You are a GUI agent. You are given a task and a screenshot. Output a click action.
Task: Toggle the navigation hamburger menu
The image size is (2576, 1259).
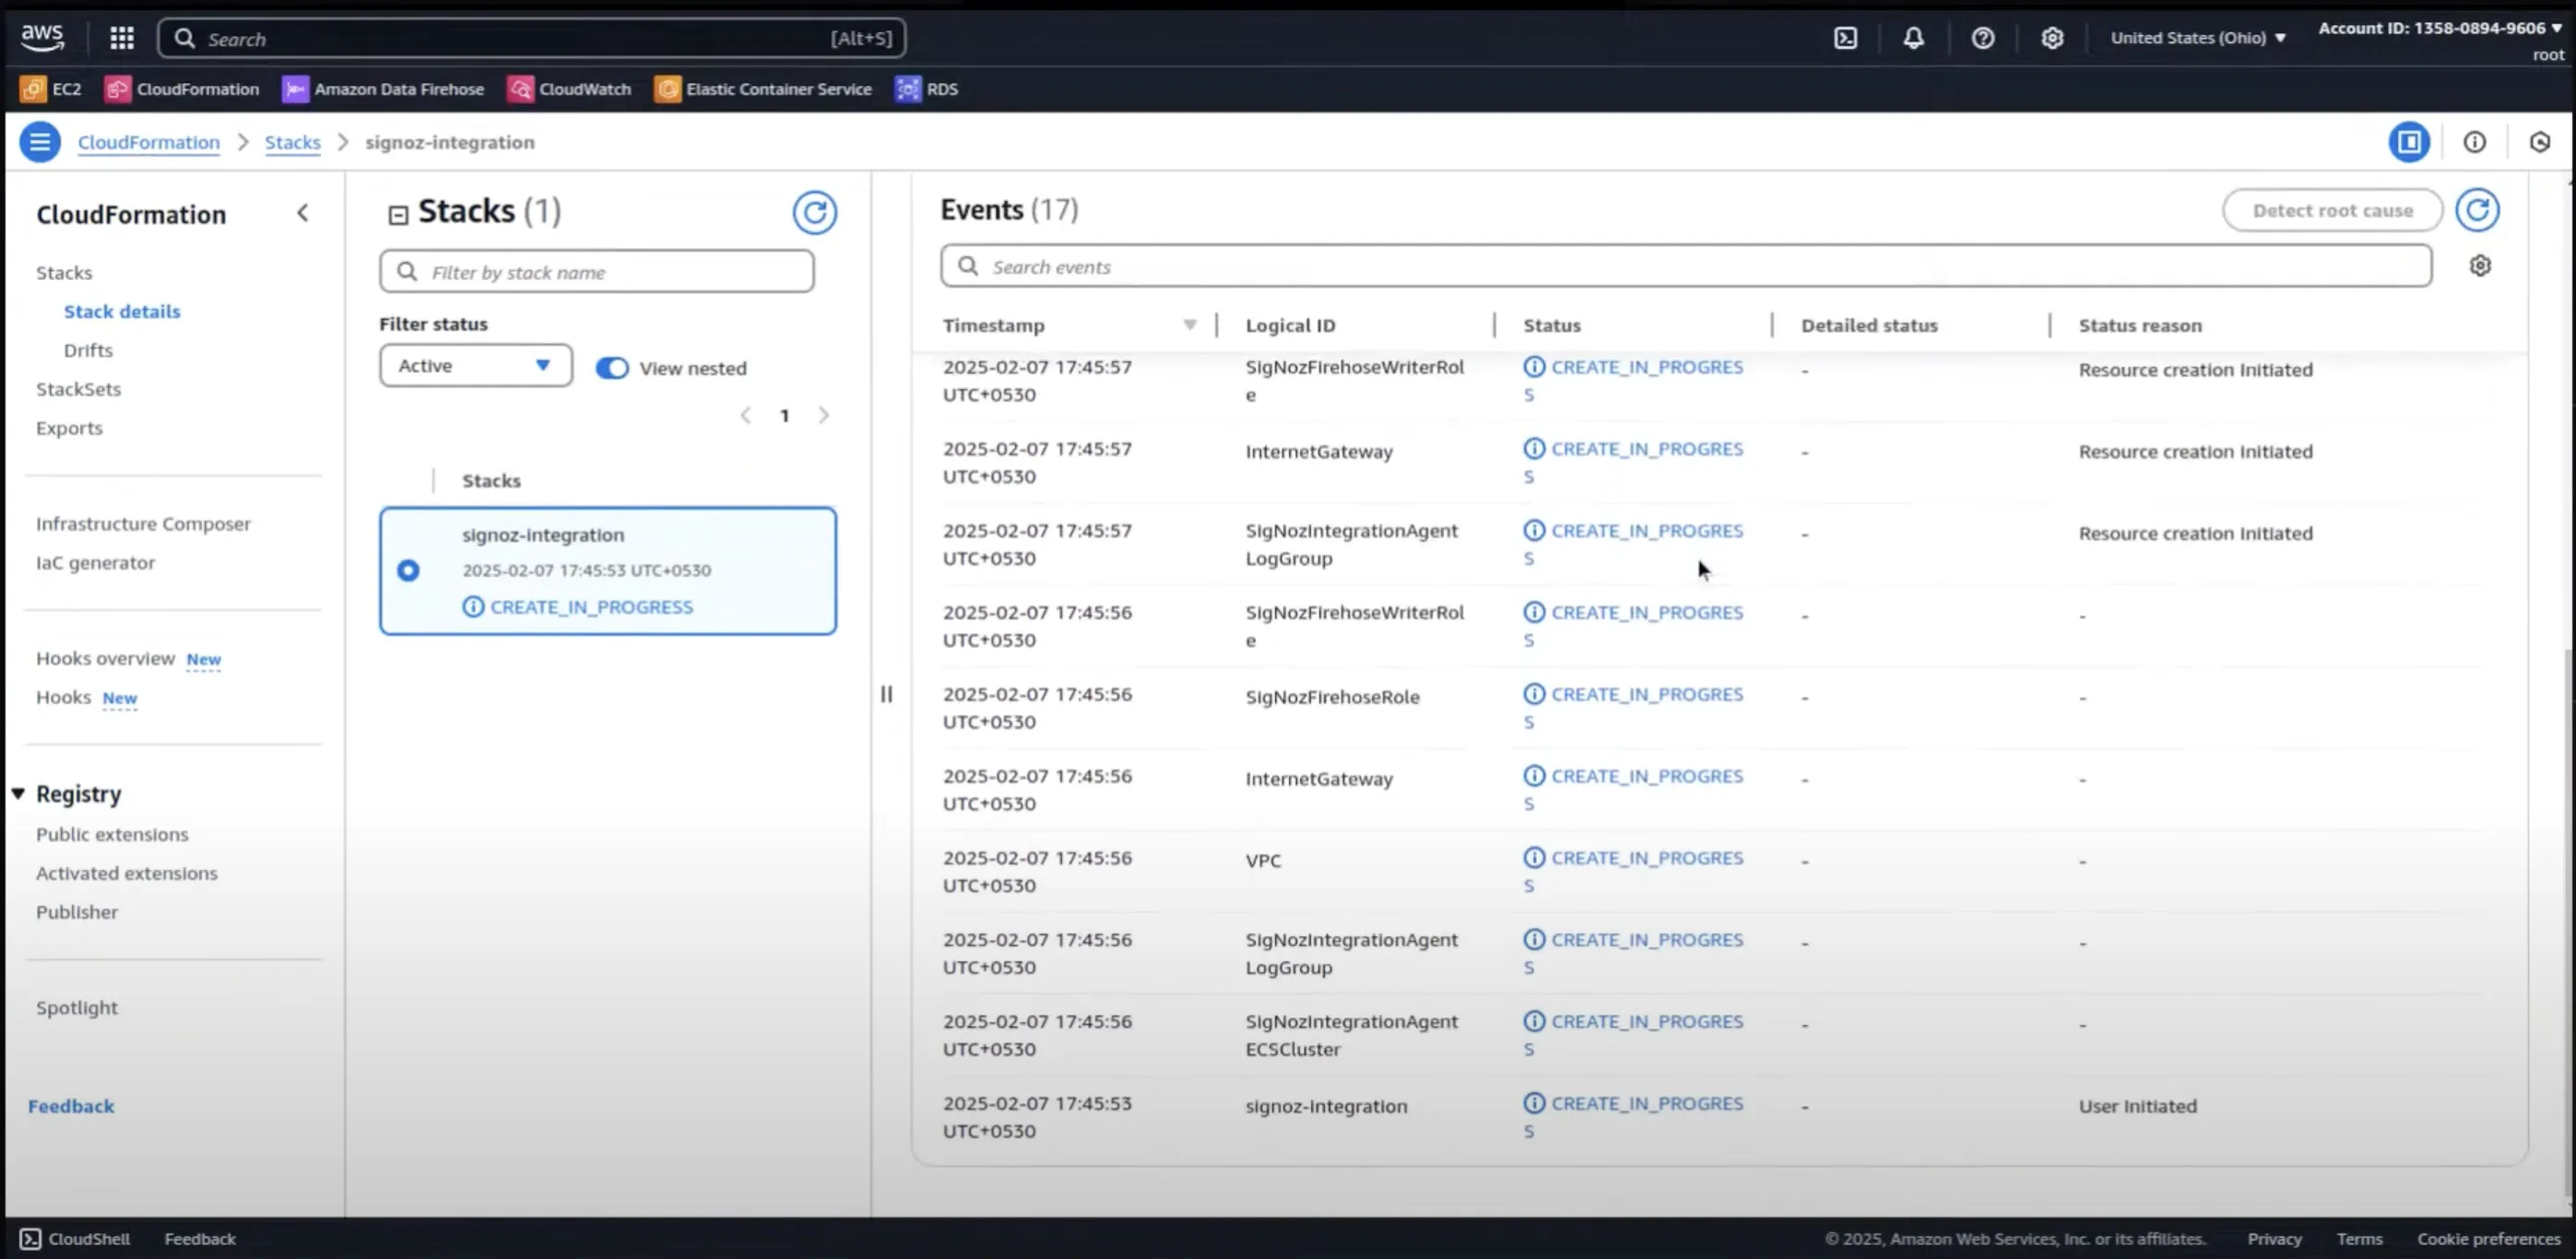pyautogui.click(x=40, y=142)
